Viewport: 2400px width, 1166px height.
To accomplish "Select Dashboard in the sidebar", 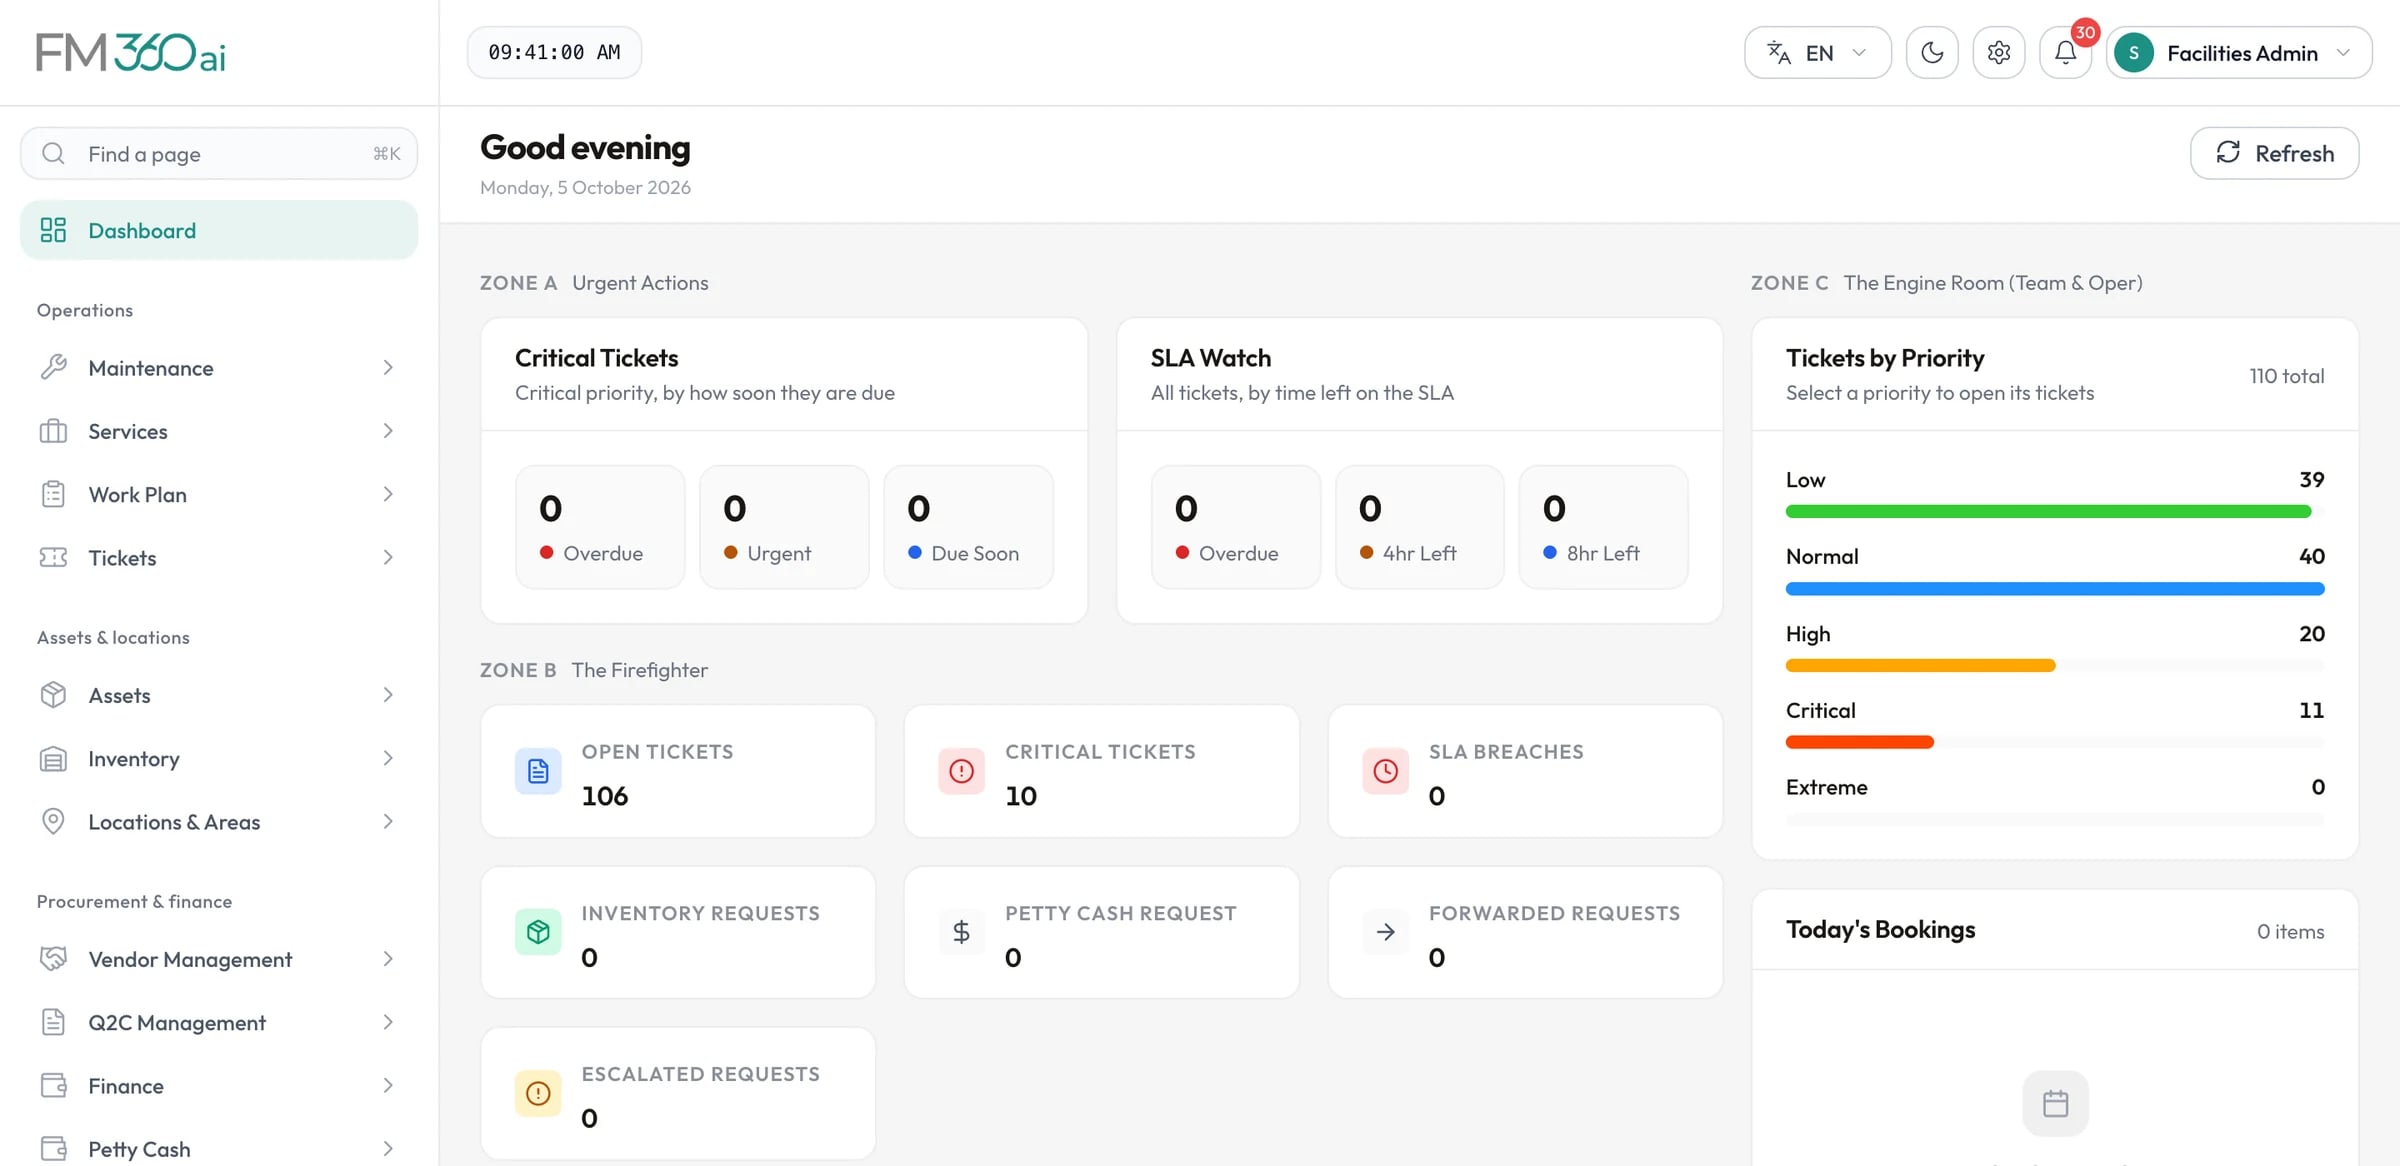I will (219, 230).
